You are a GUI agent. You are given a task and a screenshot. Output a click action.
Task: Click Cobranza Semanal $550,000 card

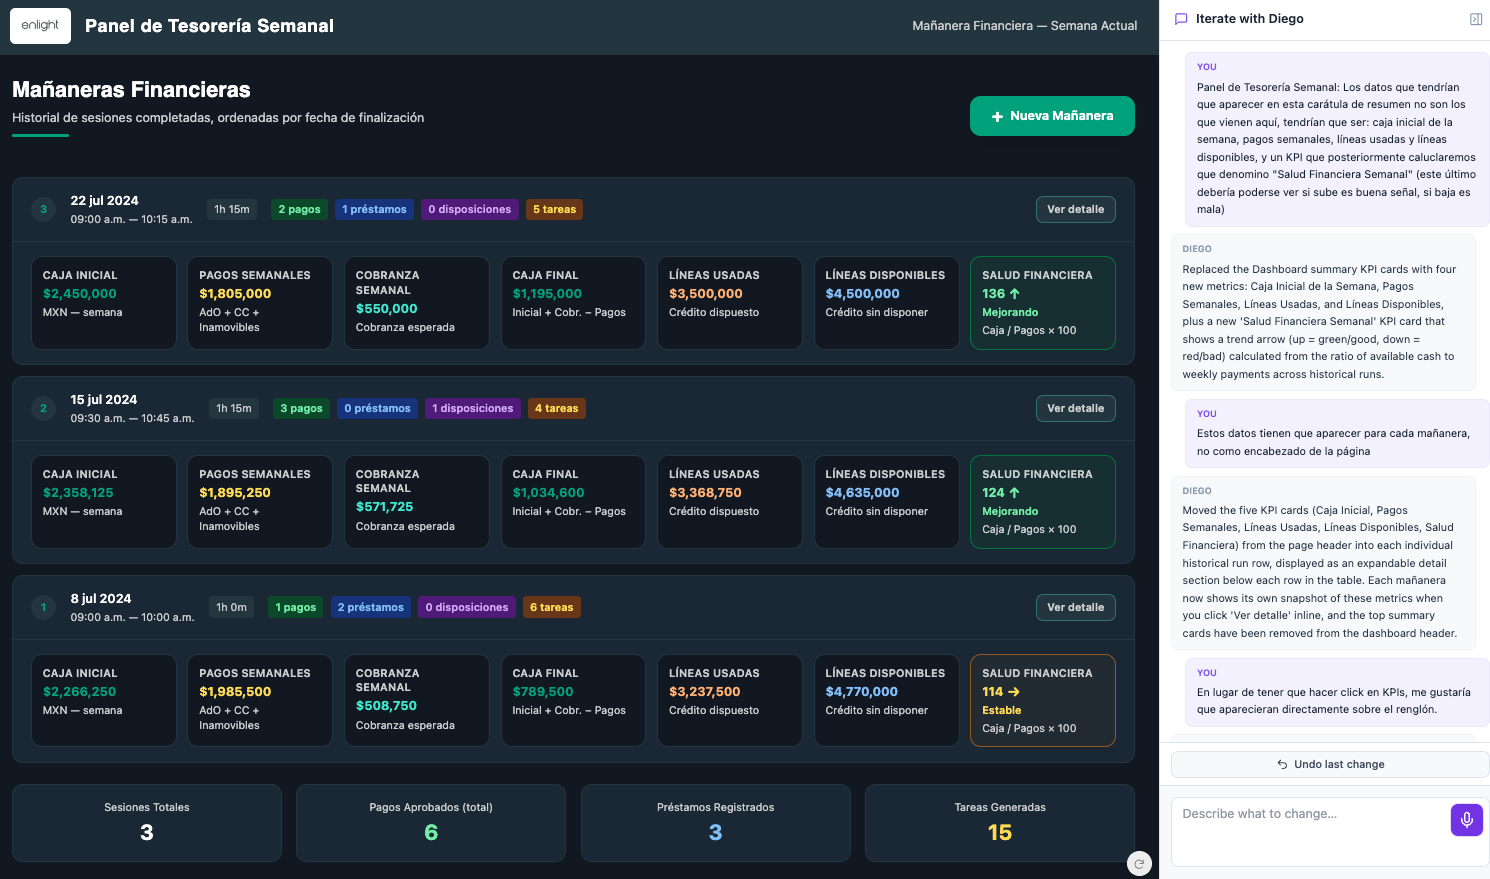[416, 303]
